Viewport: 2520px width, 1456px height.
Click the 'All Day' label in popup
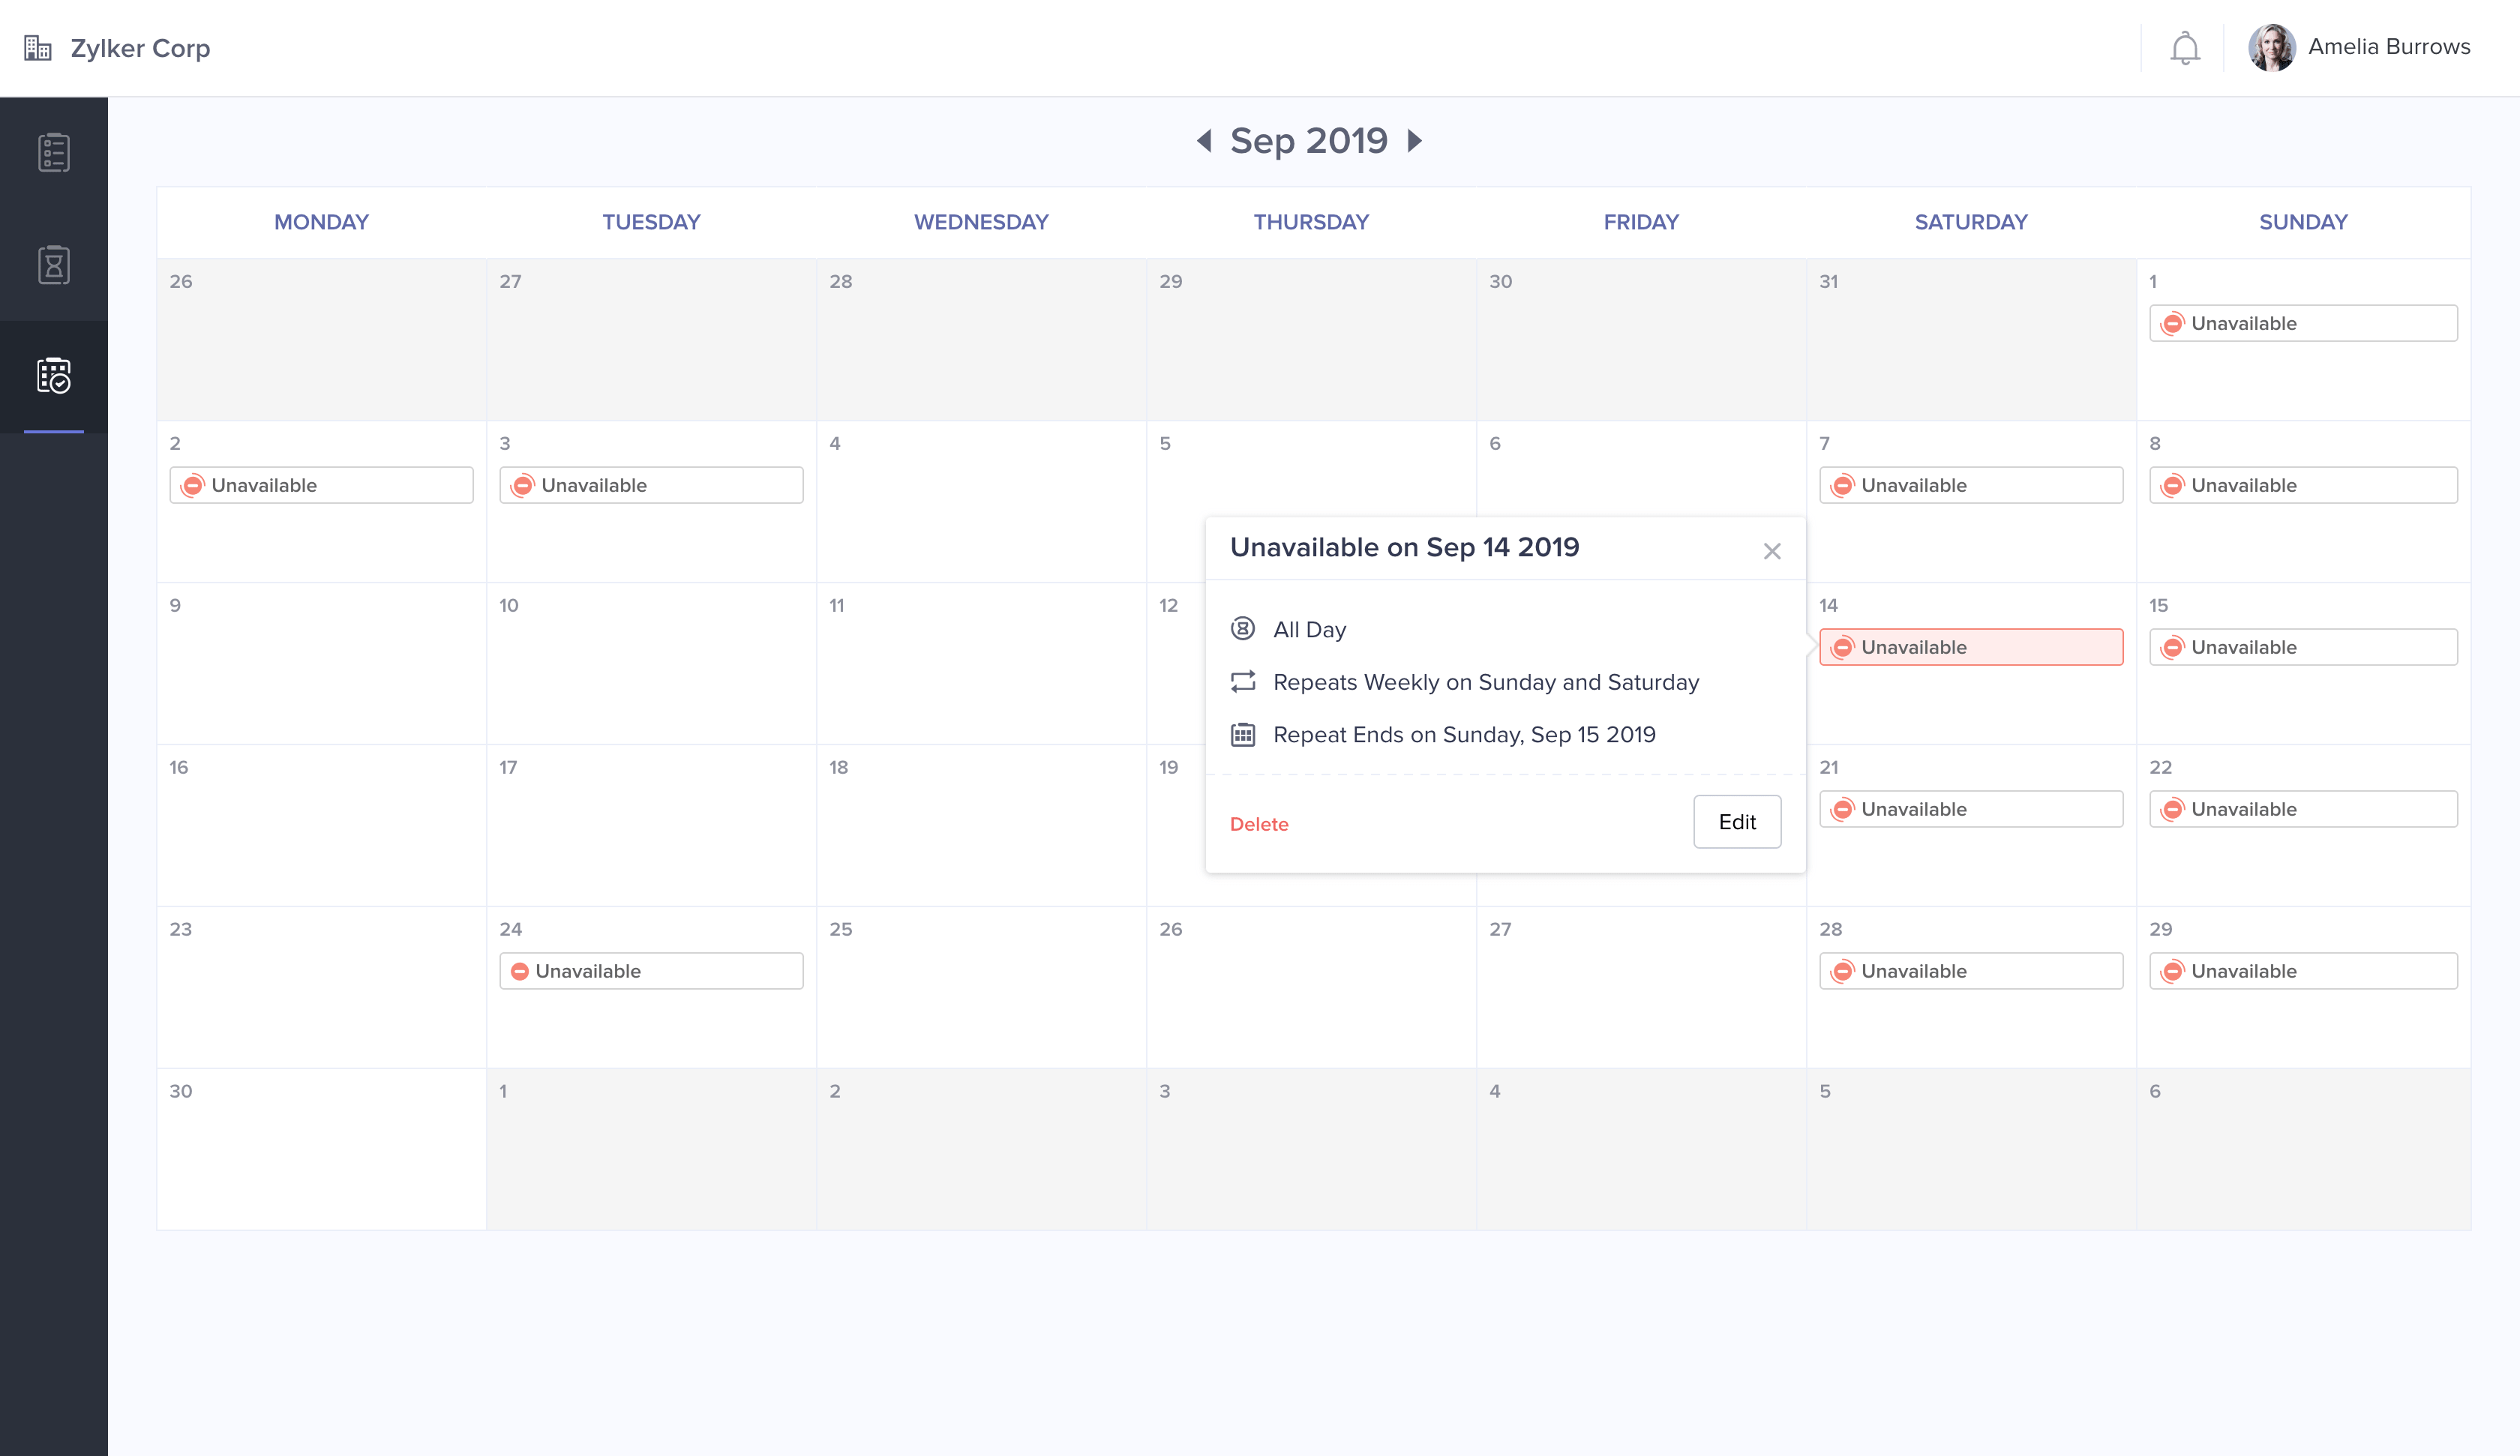(x=1309, y=629)
